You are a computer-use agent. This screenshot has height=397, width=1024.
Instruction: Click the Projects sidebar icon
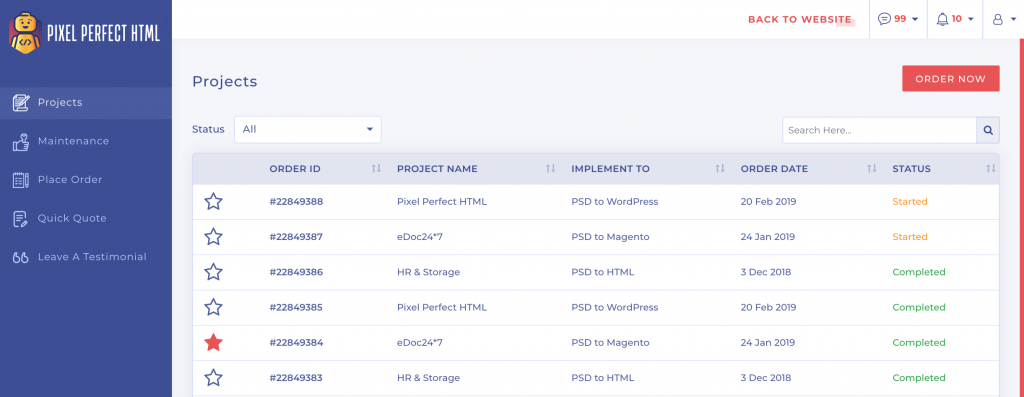pos(21,103)
